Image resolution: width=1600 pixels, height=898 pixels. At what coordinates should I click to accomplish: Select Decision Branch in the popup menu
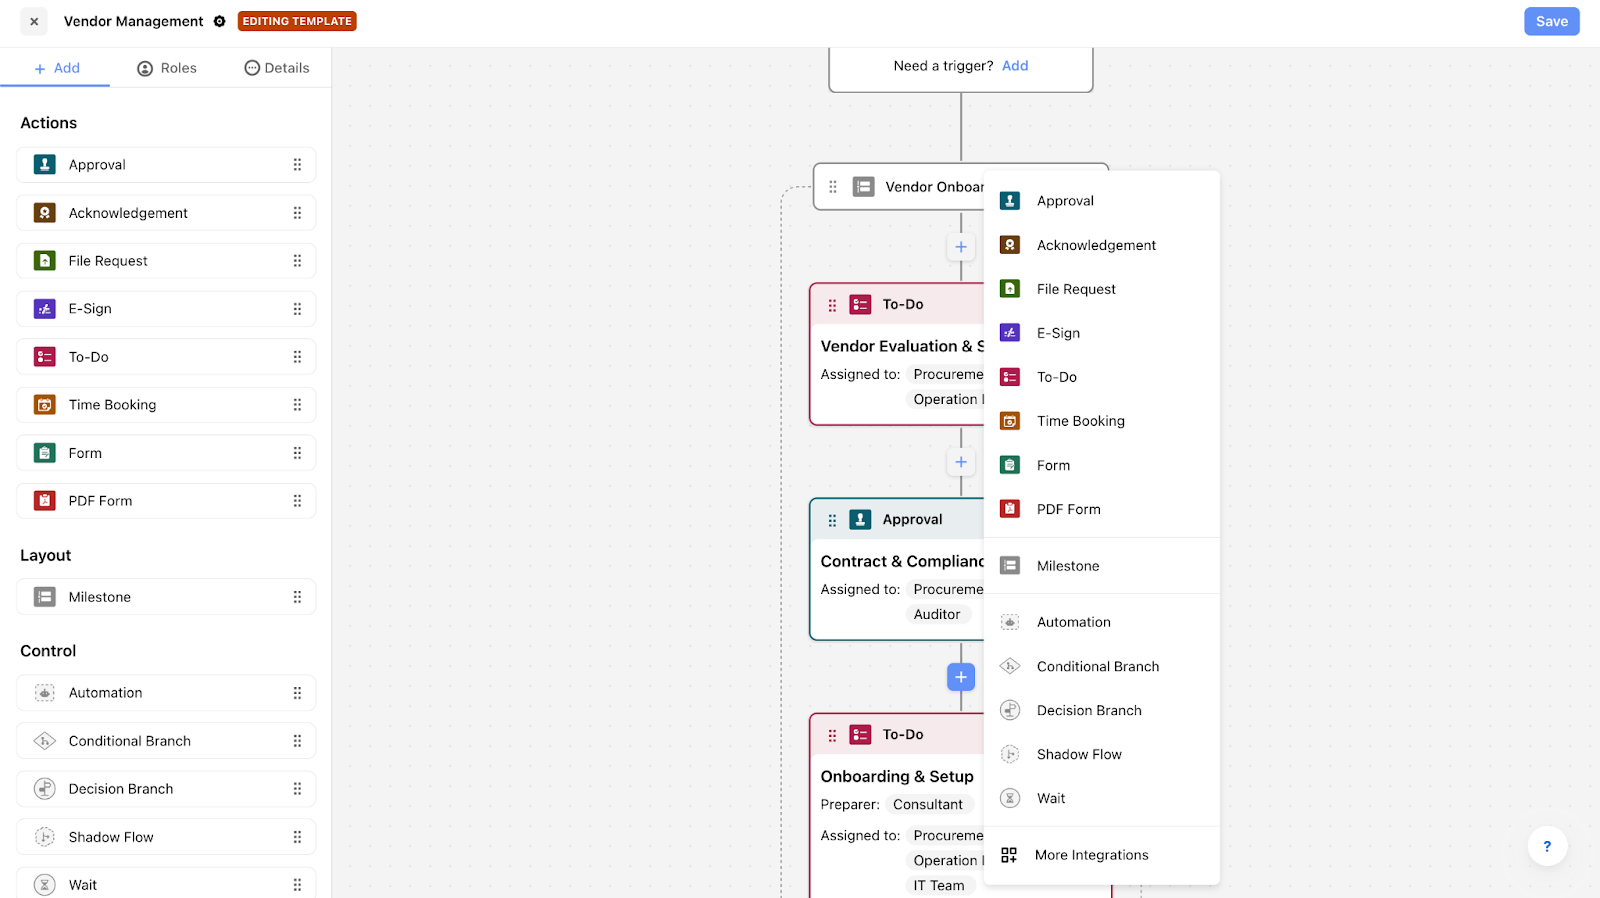pos(1089,710)
